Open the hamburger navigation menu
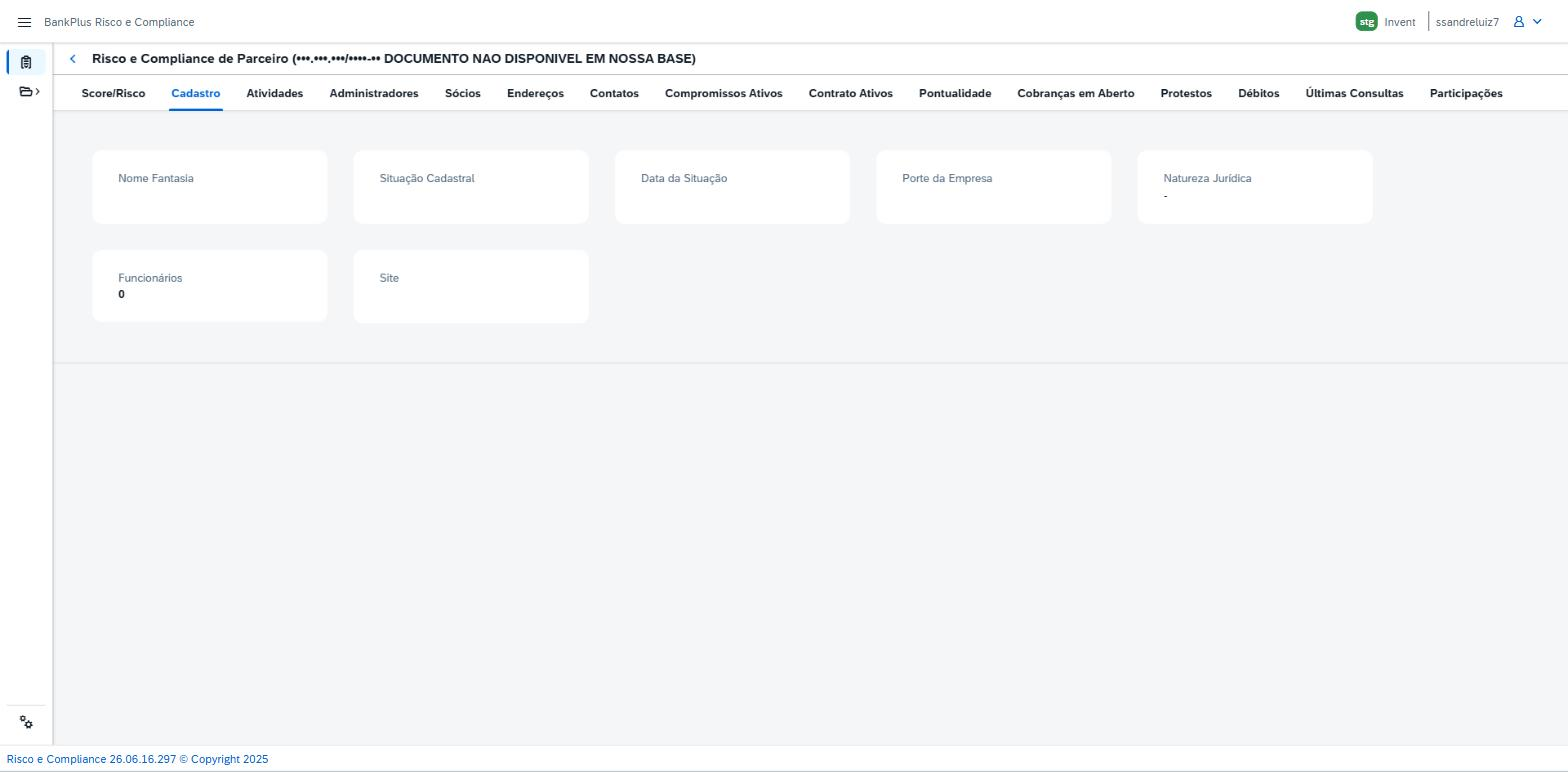Viewport: 1568px width, 772px height. tap(25, 22)
